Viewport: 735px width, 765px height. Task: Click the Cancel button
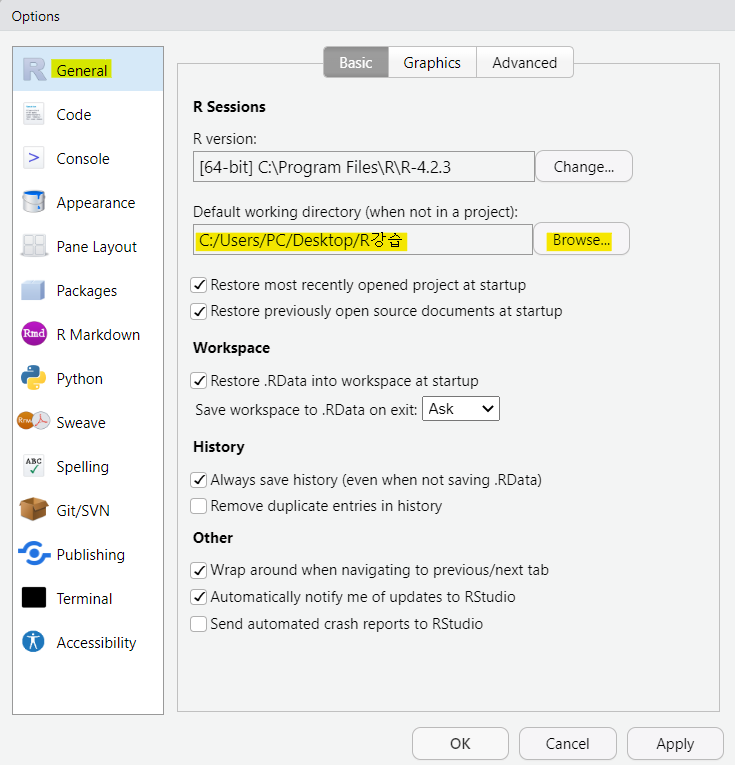pyautogui.click(x=567, y=744)
